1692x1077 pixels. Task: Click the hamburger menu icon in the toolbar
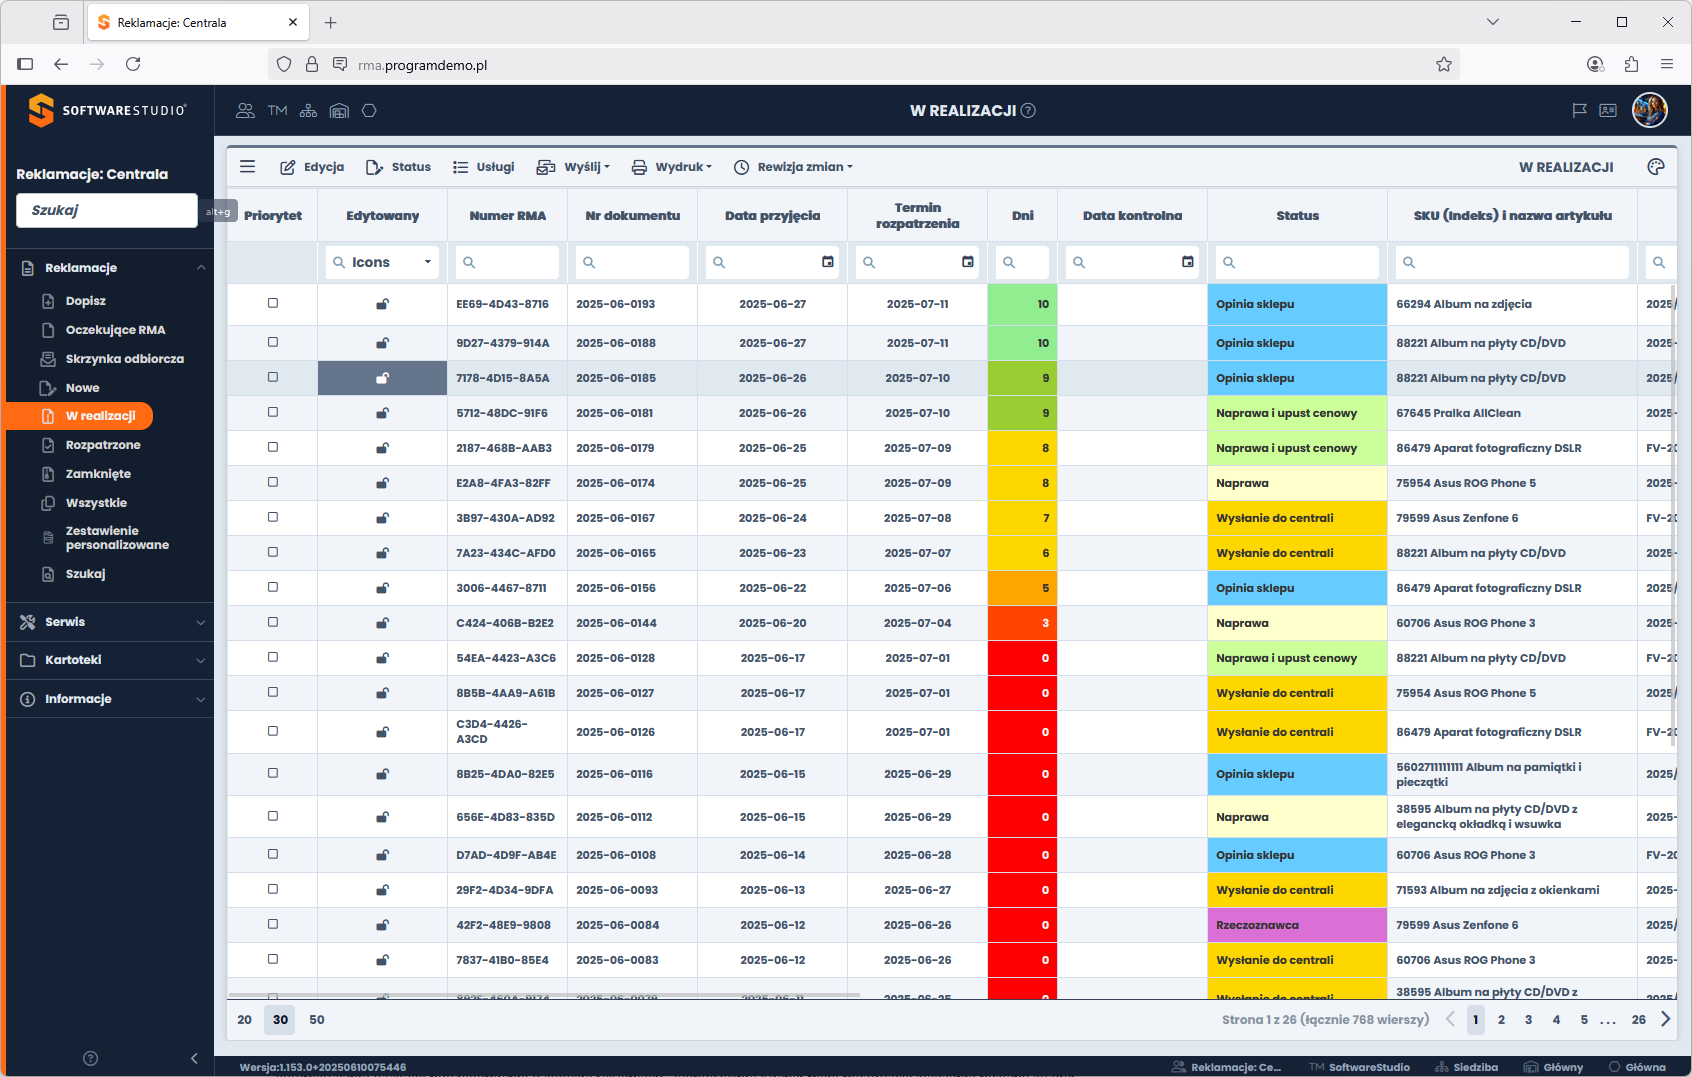click(x=248, y=167)
